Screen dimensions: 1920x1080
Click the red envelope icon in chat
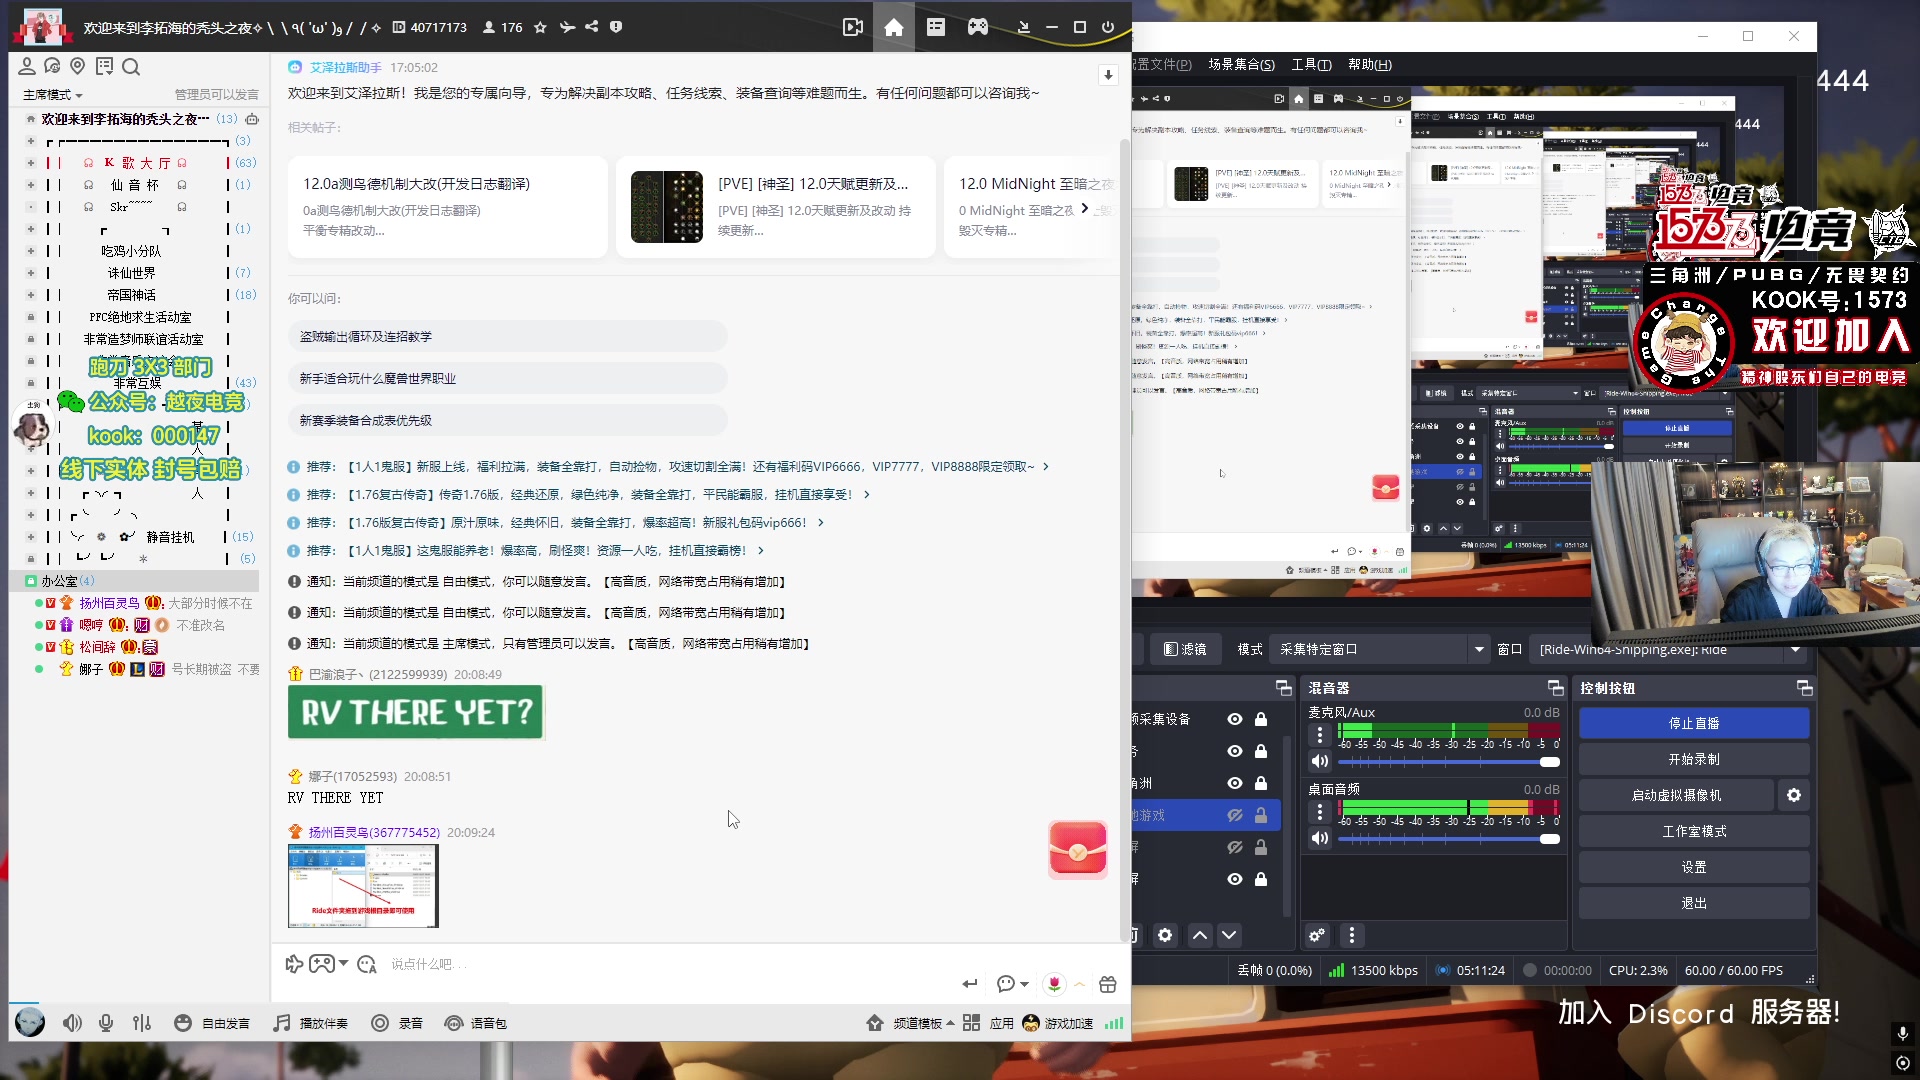pyautogui.click(x=1077, y=849)
